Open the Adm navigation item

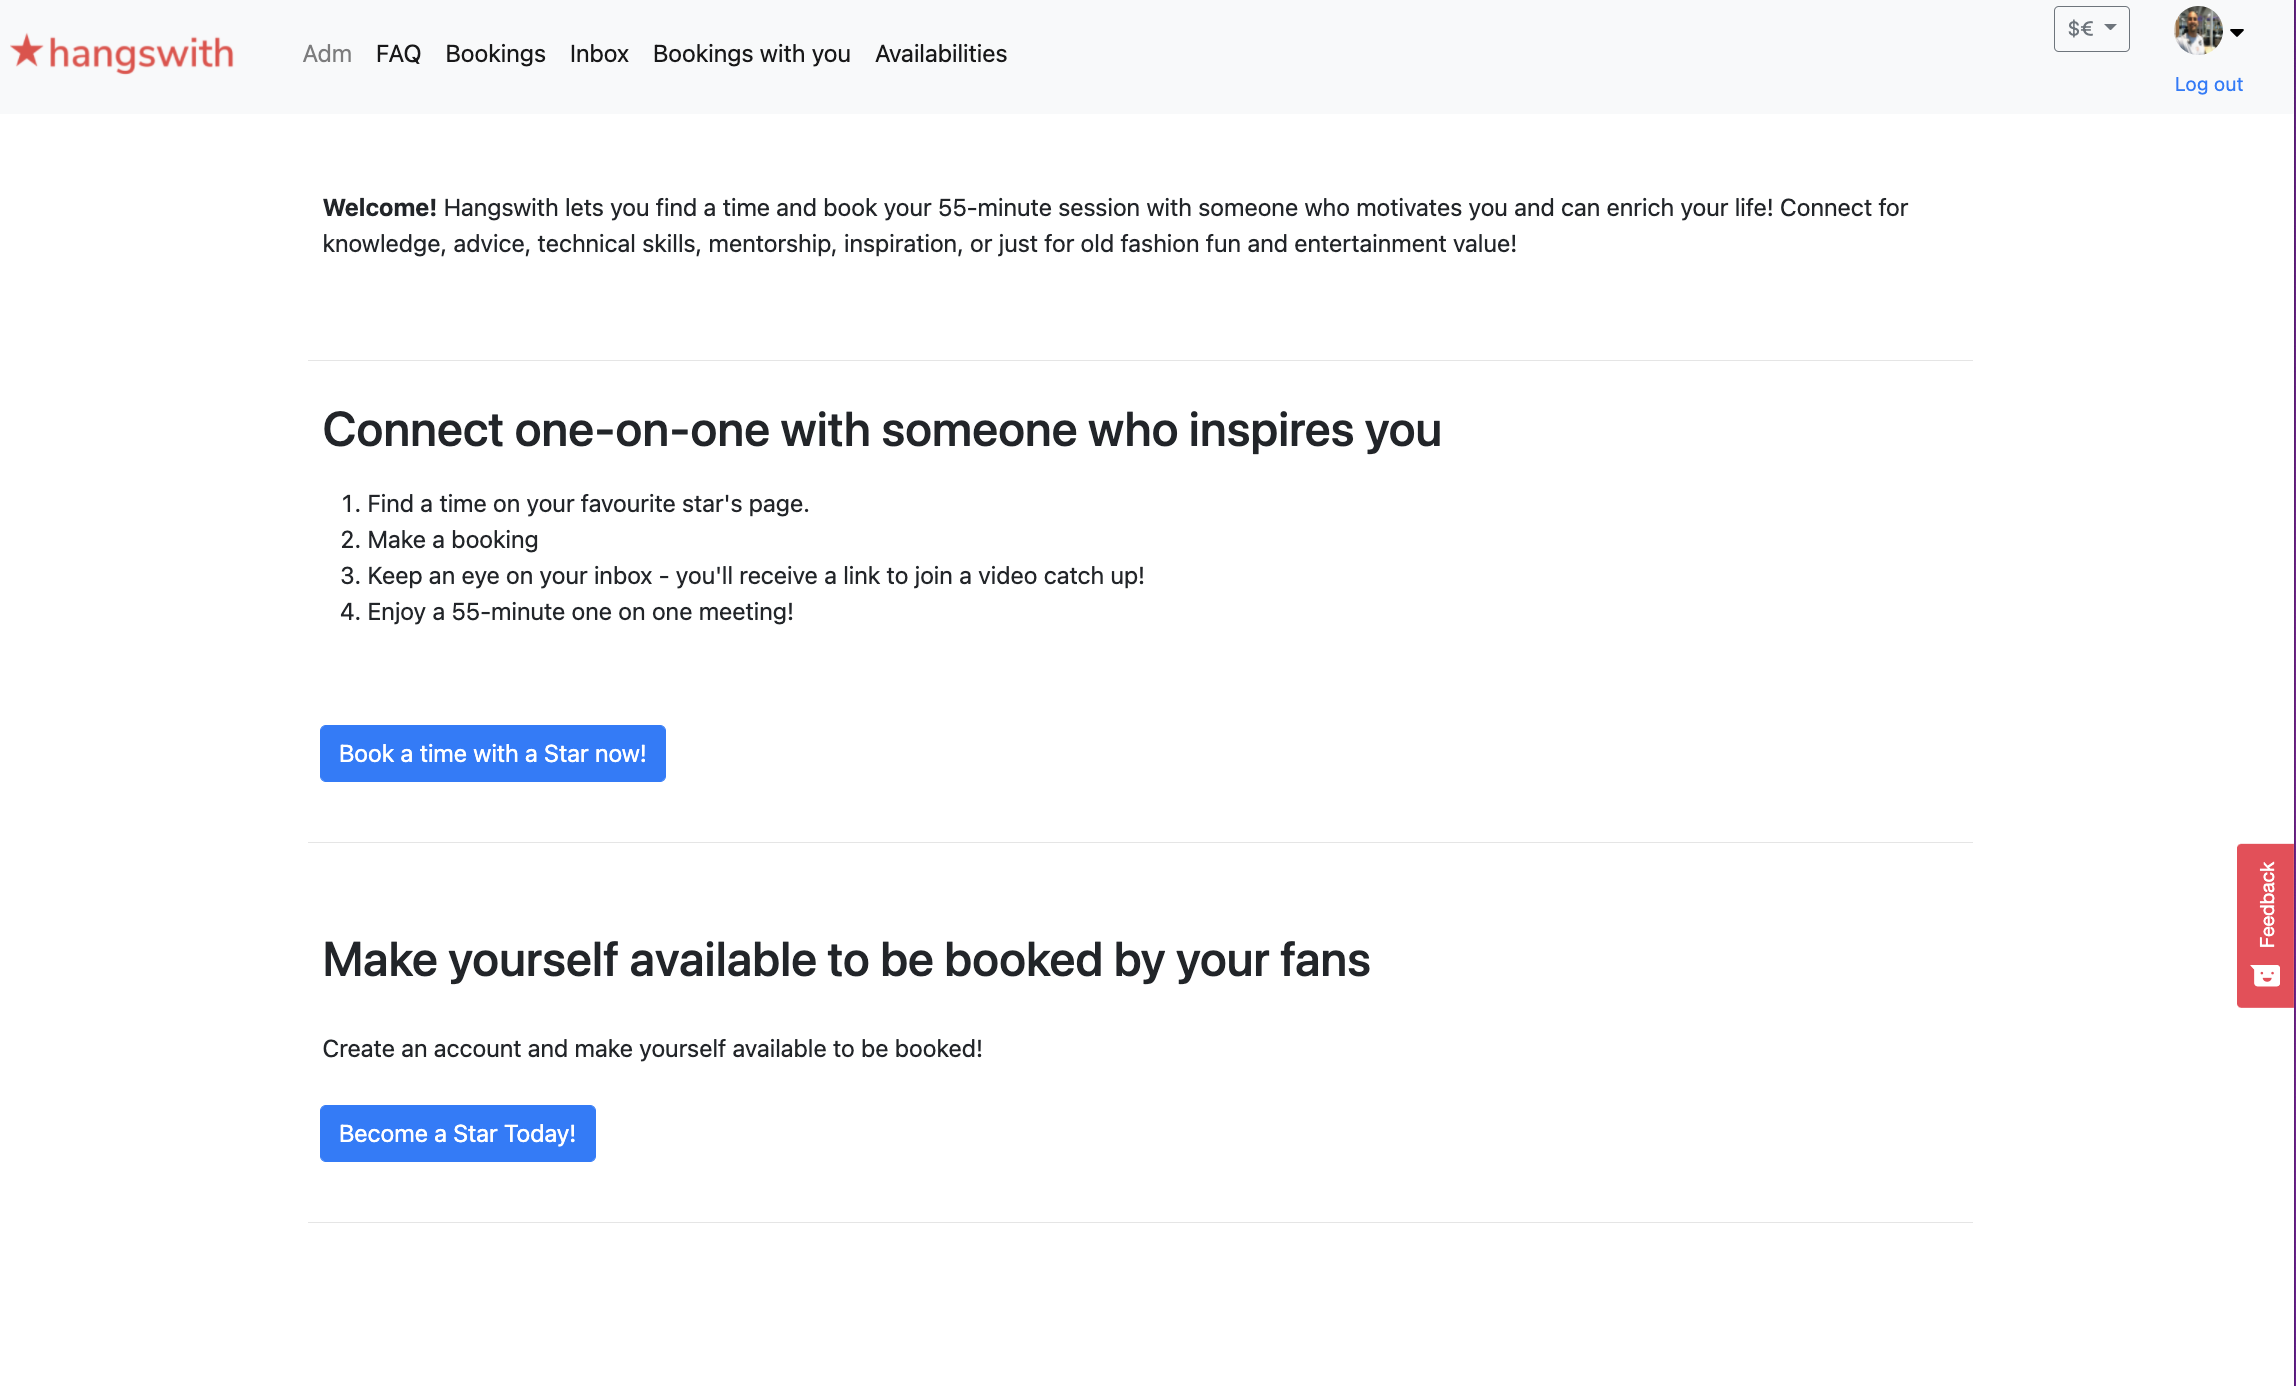pos(327,54)
